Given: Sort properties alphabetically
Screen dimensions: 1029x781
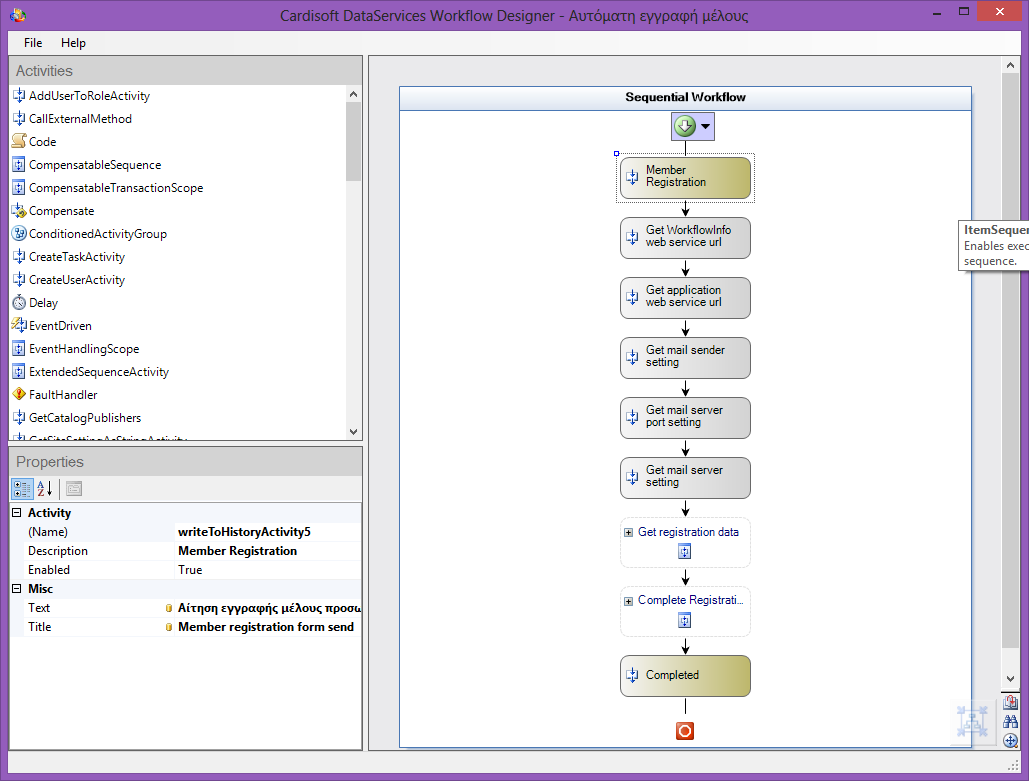Looking at the screenshot, I should 45,489.
